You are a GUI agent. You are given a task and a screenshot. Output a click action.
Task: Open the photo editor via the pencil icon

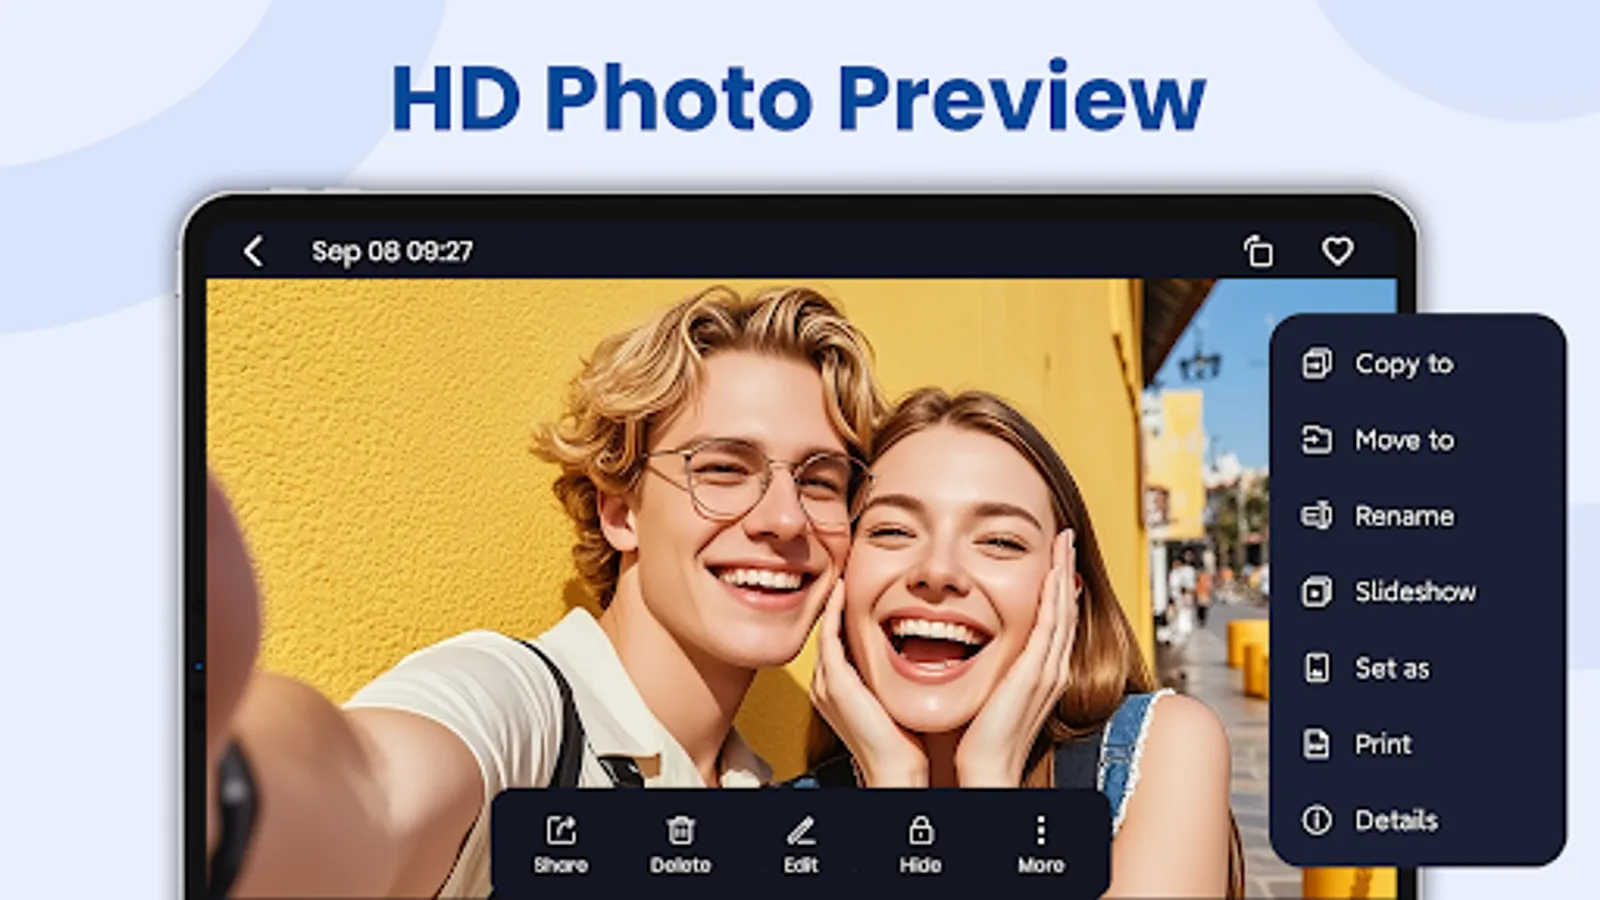[x=801, y=827]
